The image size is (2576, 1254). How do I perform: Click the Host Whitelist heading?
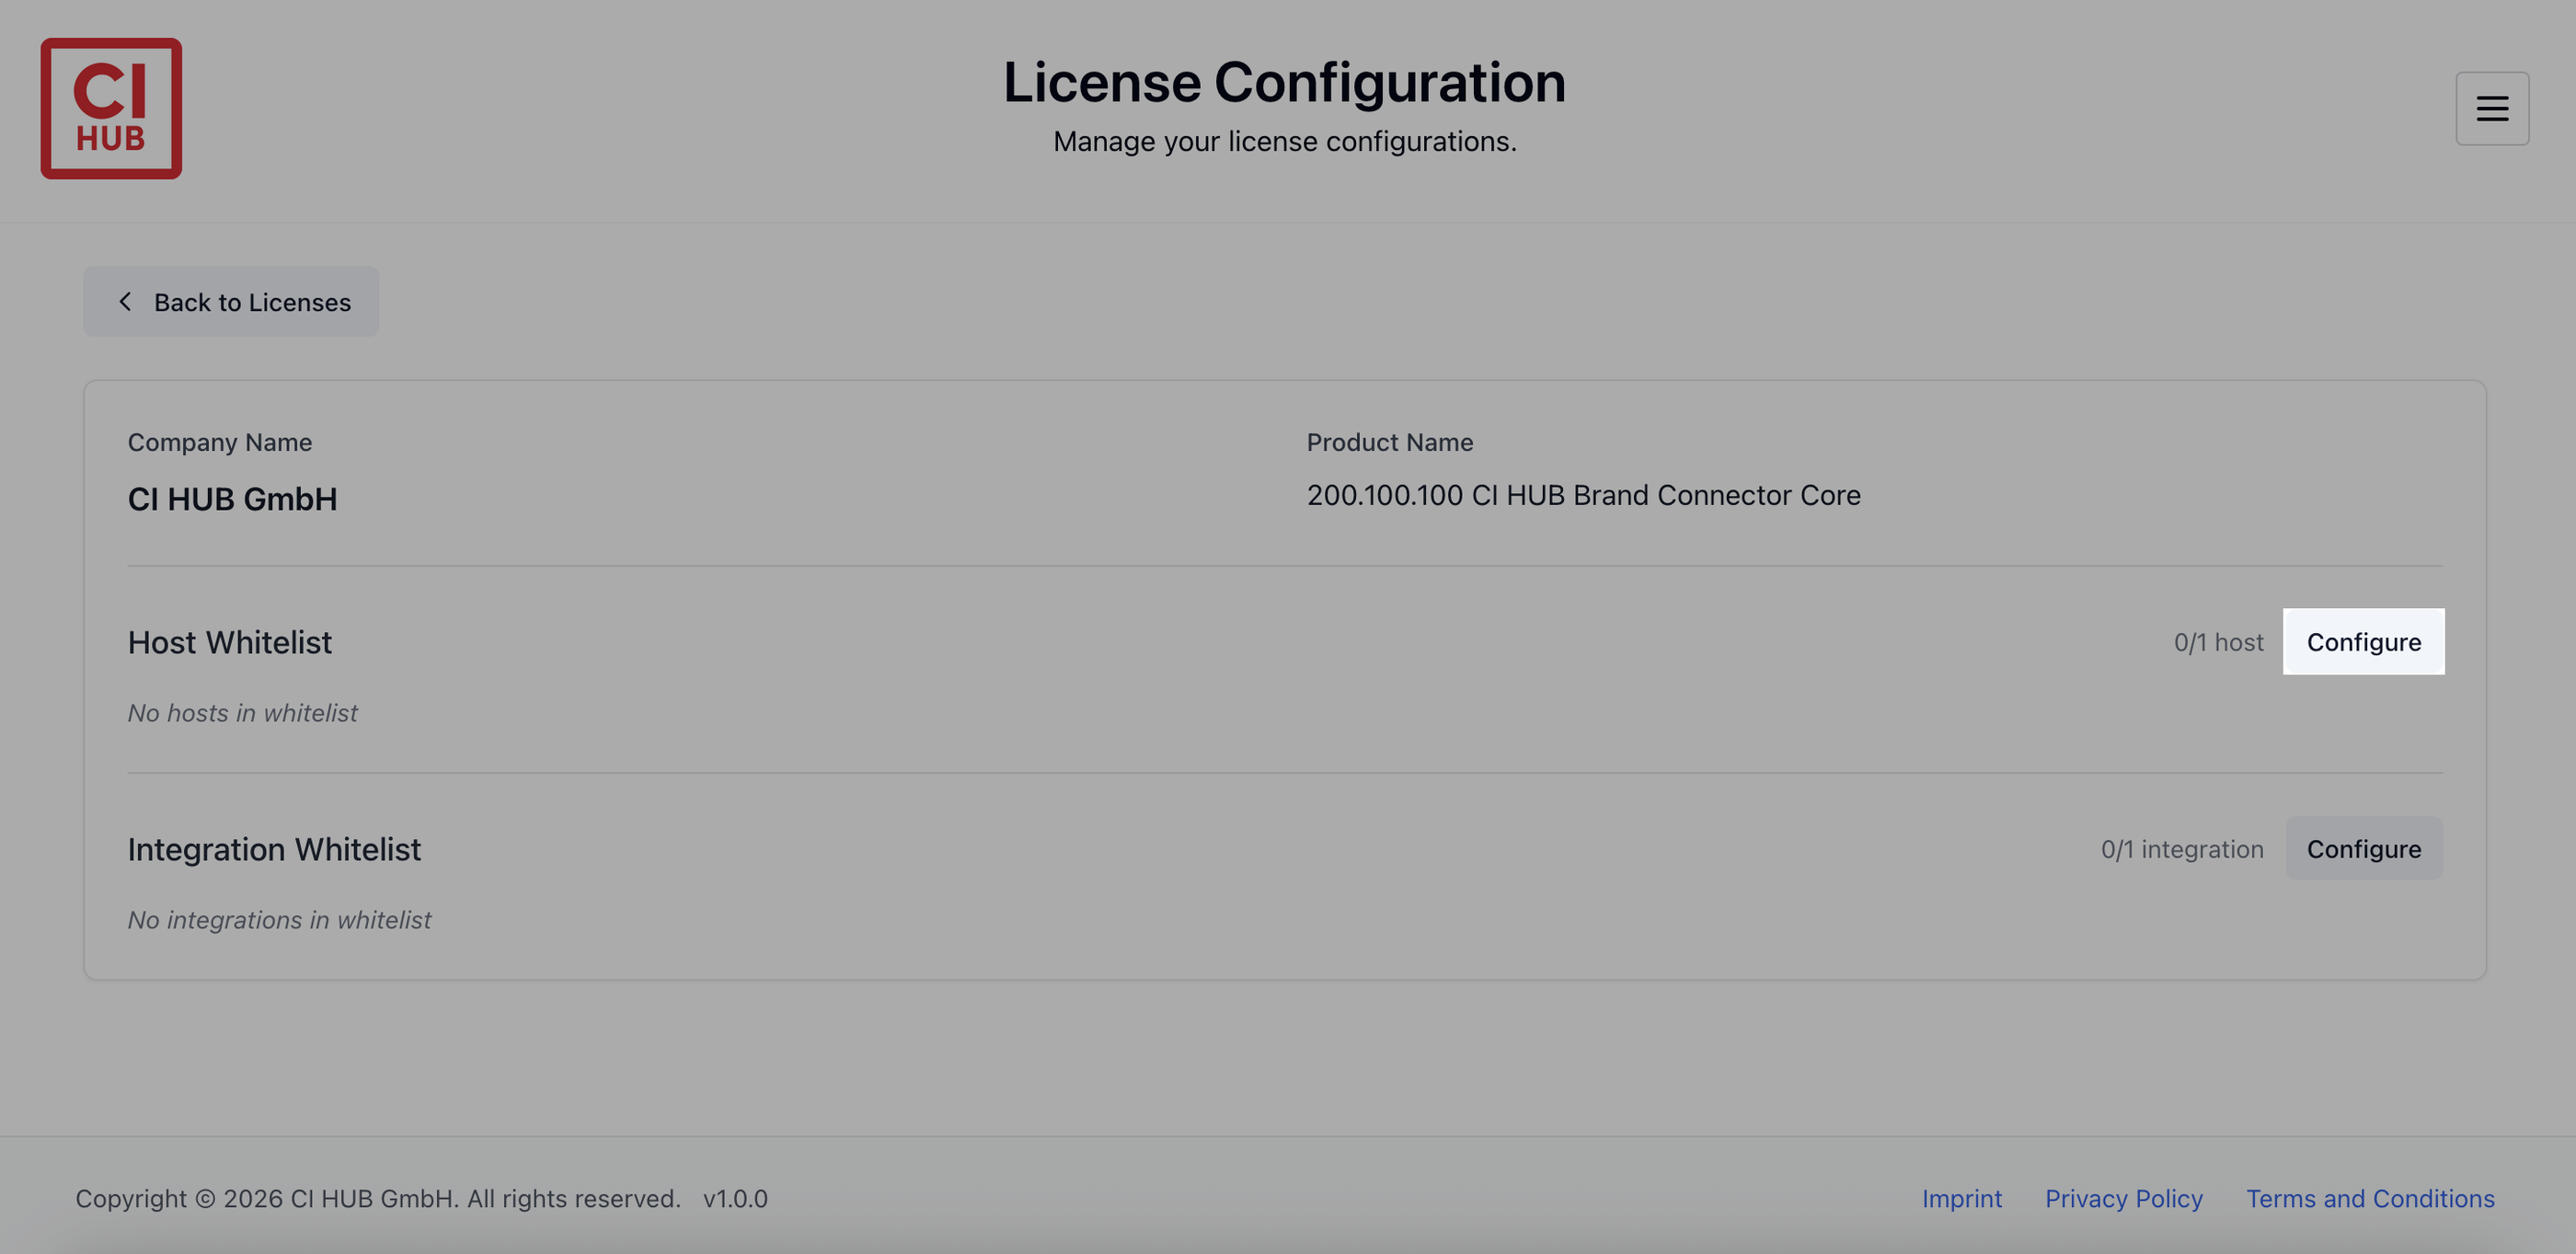229,642
